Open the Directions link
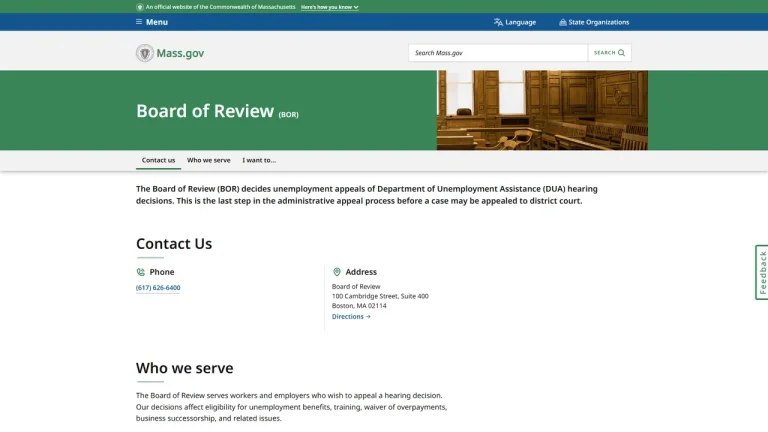This screenshot has width=768, height=432. pyautogui.click(x=351, y=316)
